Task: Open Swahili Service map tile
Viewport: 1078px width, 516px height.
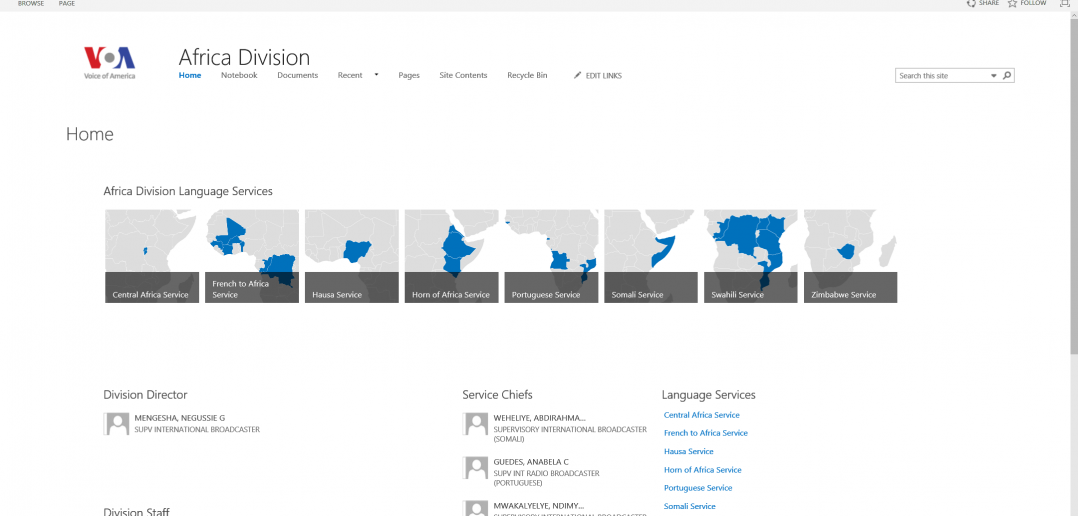Action: point(751,256)
